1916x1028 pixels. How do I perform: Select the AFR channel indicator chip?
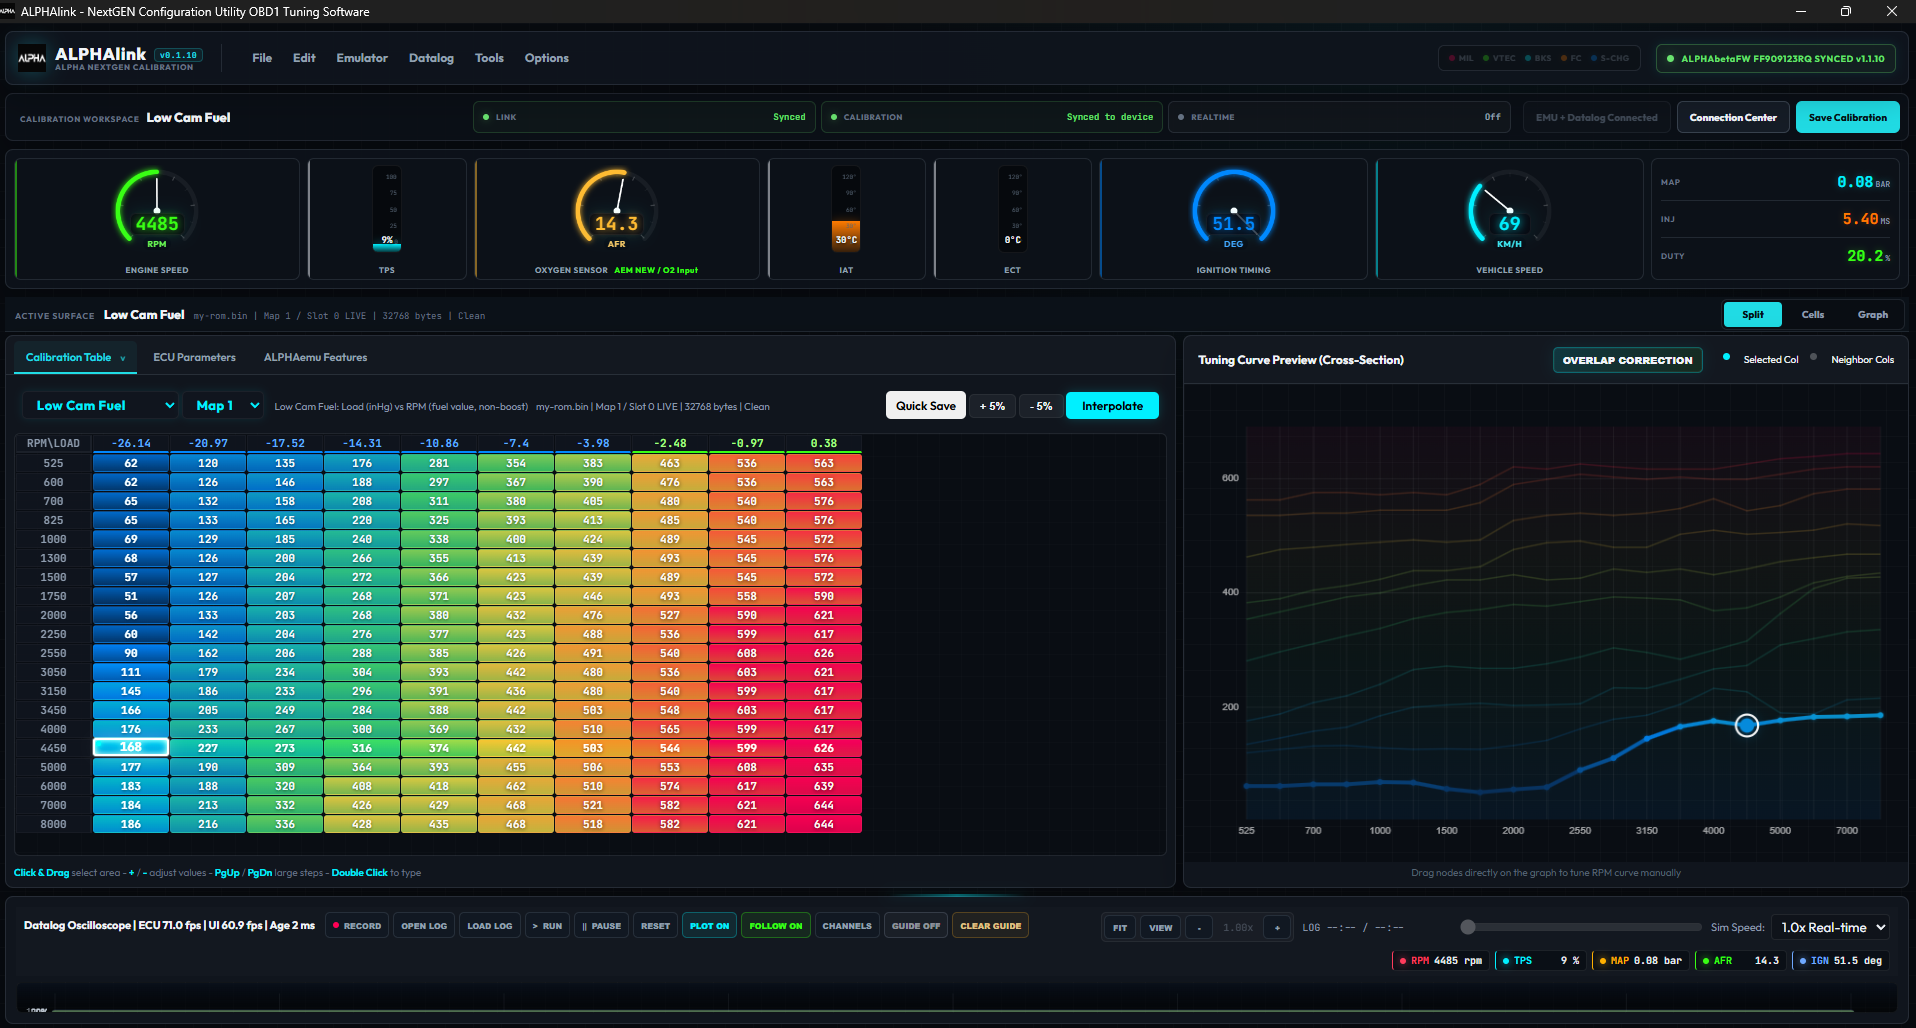(1741, 961)
